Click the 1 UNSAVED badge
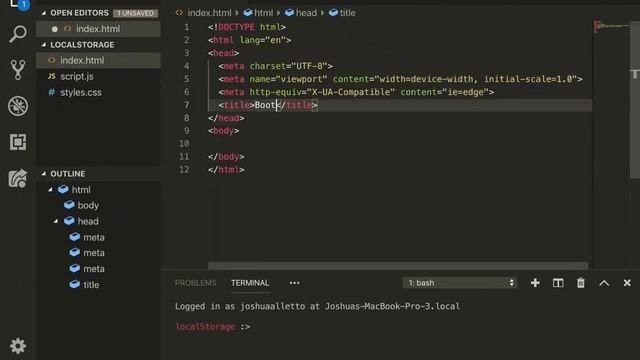The height and width of the screenshot is (360, 640). [x=135, y=13]
